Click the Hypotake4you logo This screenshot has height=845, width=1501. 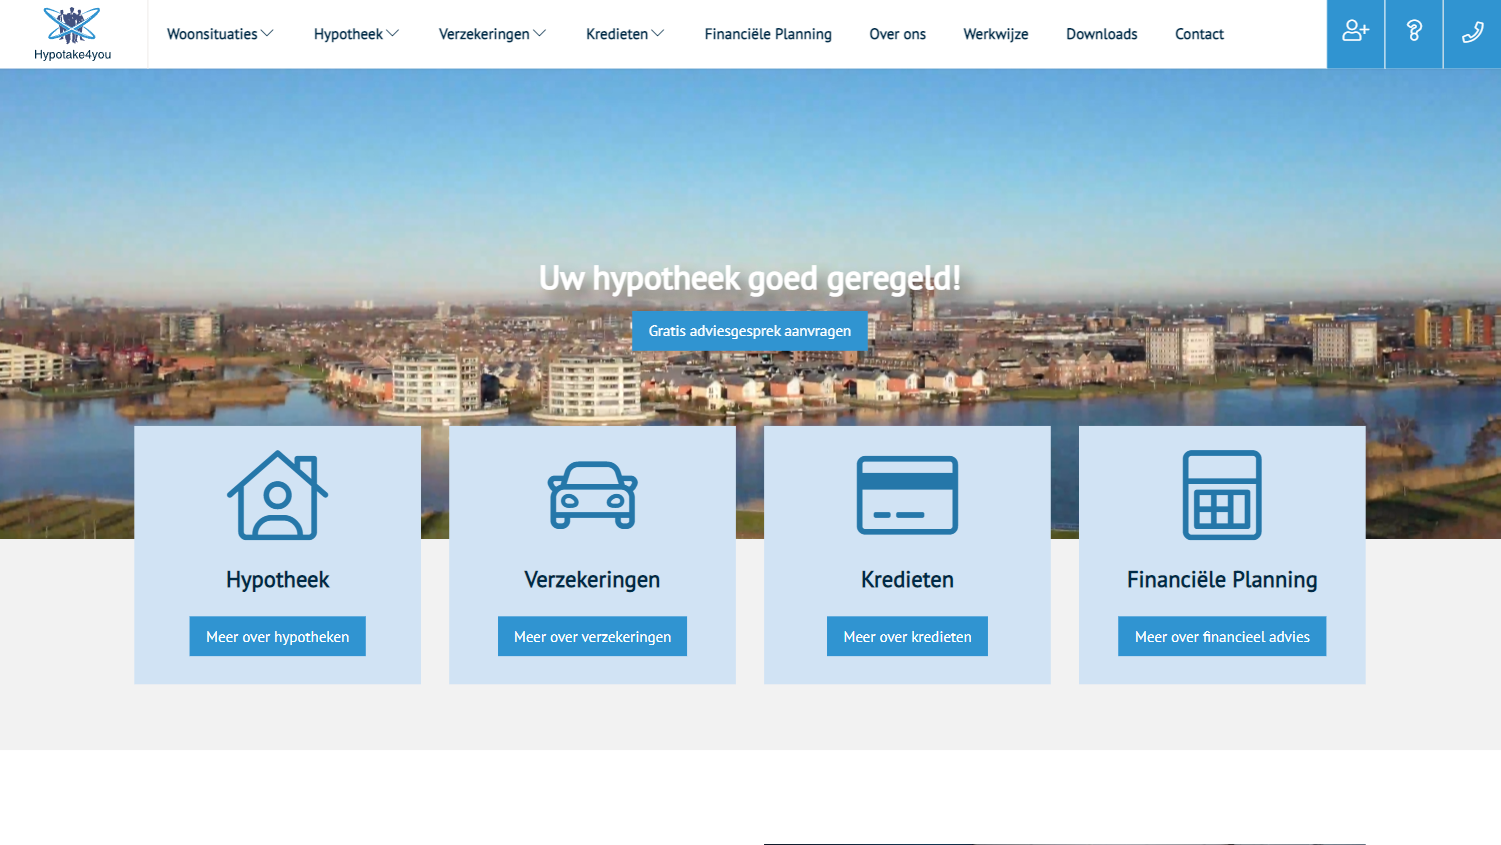[x=72, y=34]
